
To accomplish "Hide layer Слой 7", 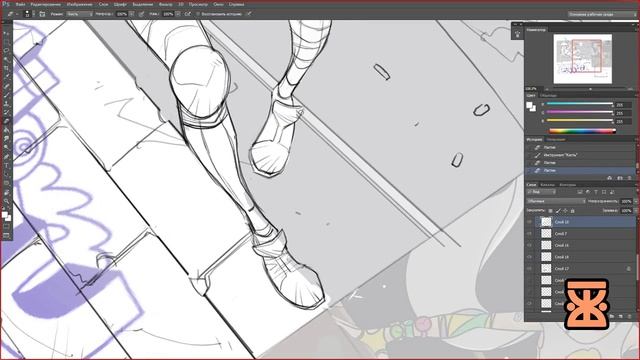I will (x=529, y=233).
